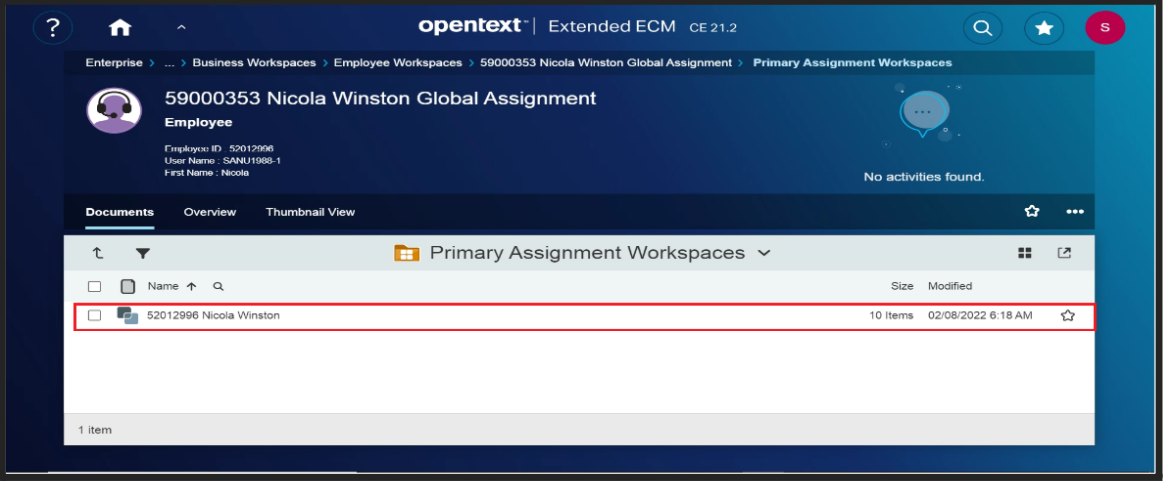Open the activity feed comment bubble
Image resolution: width=1164 pixels, height=482 pixels.
(x=922, y=113)
